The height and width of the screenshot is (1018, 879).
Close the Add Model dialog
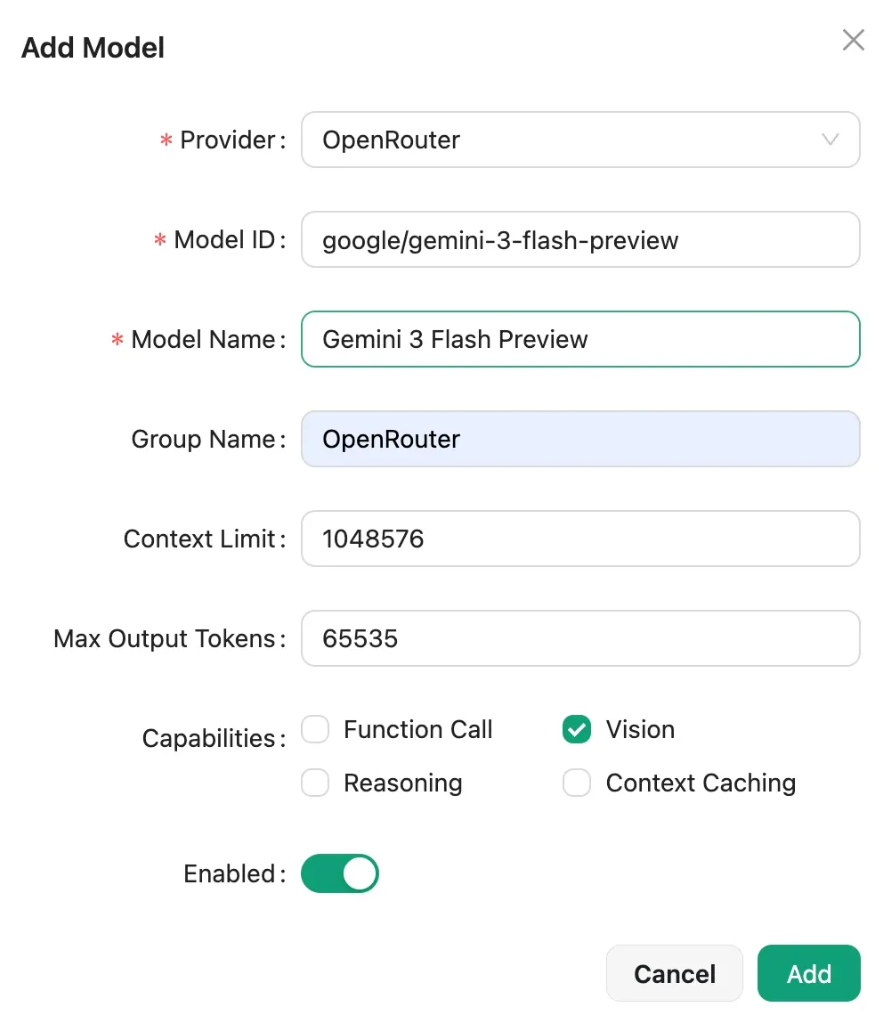(x=852, y=40)
